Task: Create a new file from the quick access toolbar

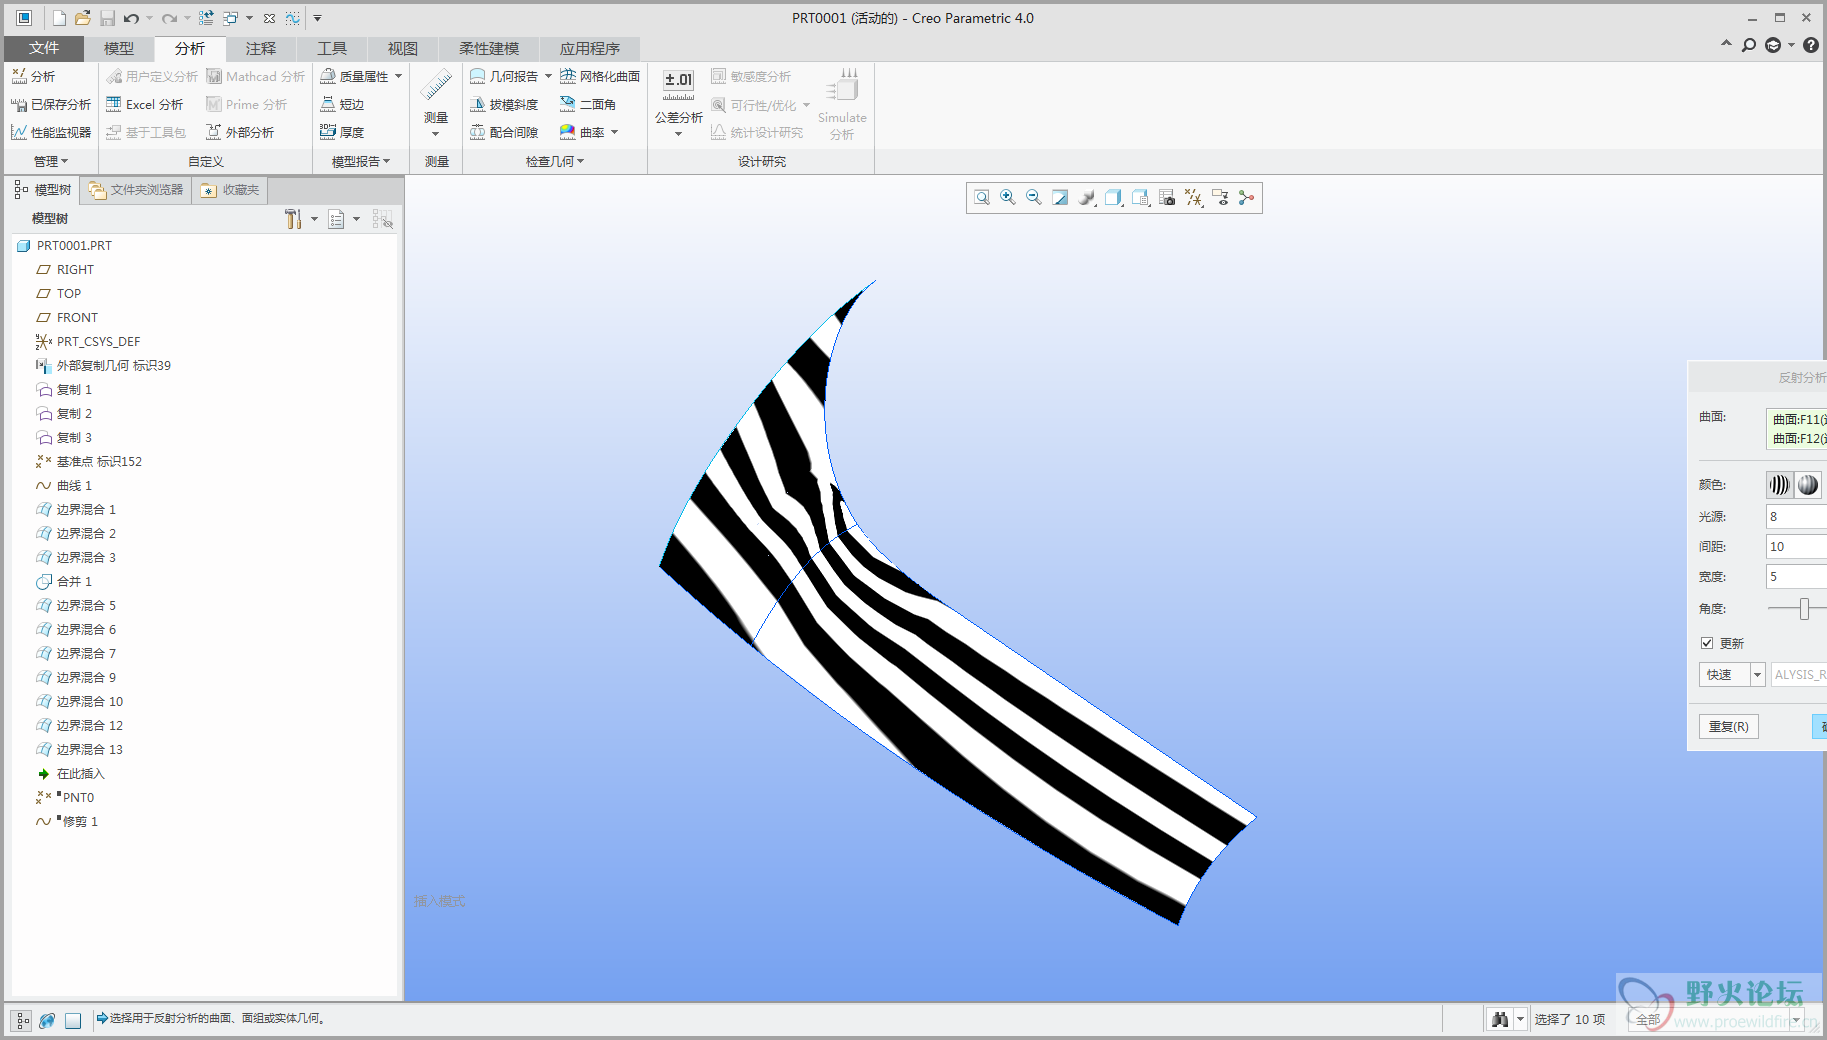Action: [59, 18]
